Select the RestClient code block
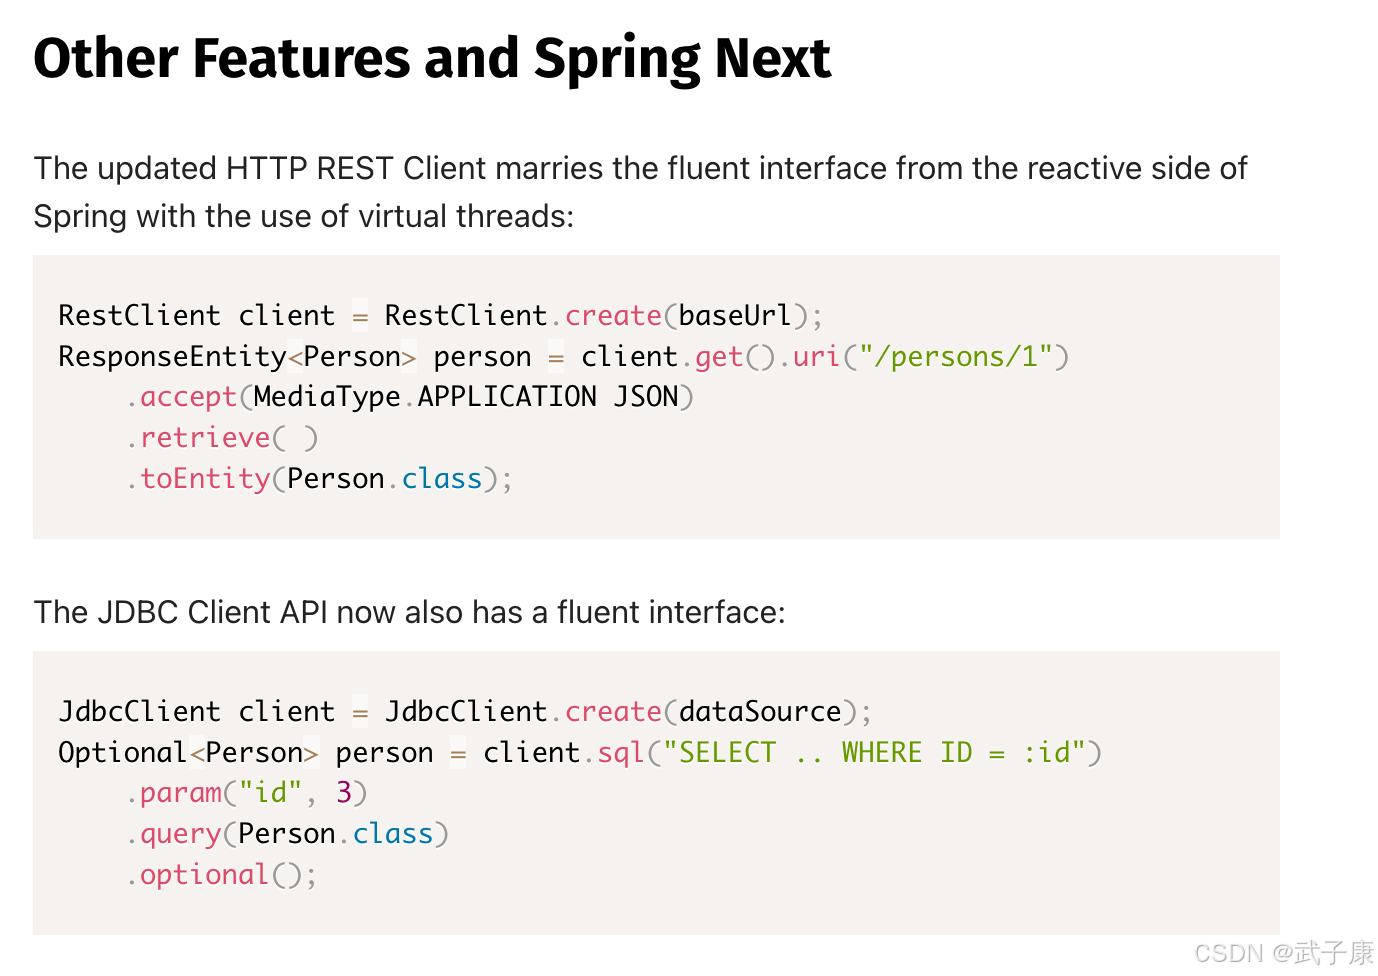Screen dimensions: 1378x976 pos(656,396)
